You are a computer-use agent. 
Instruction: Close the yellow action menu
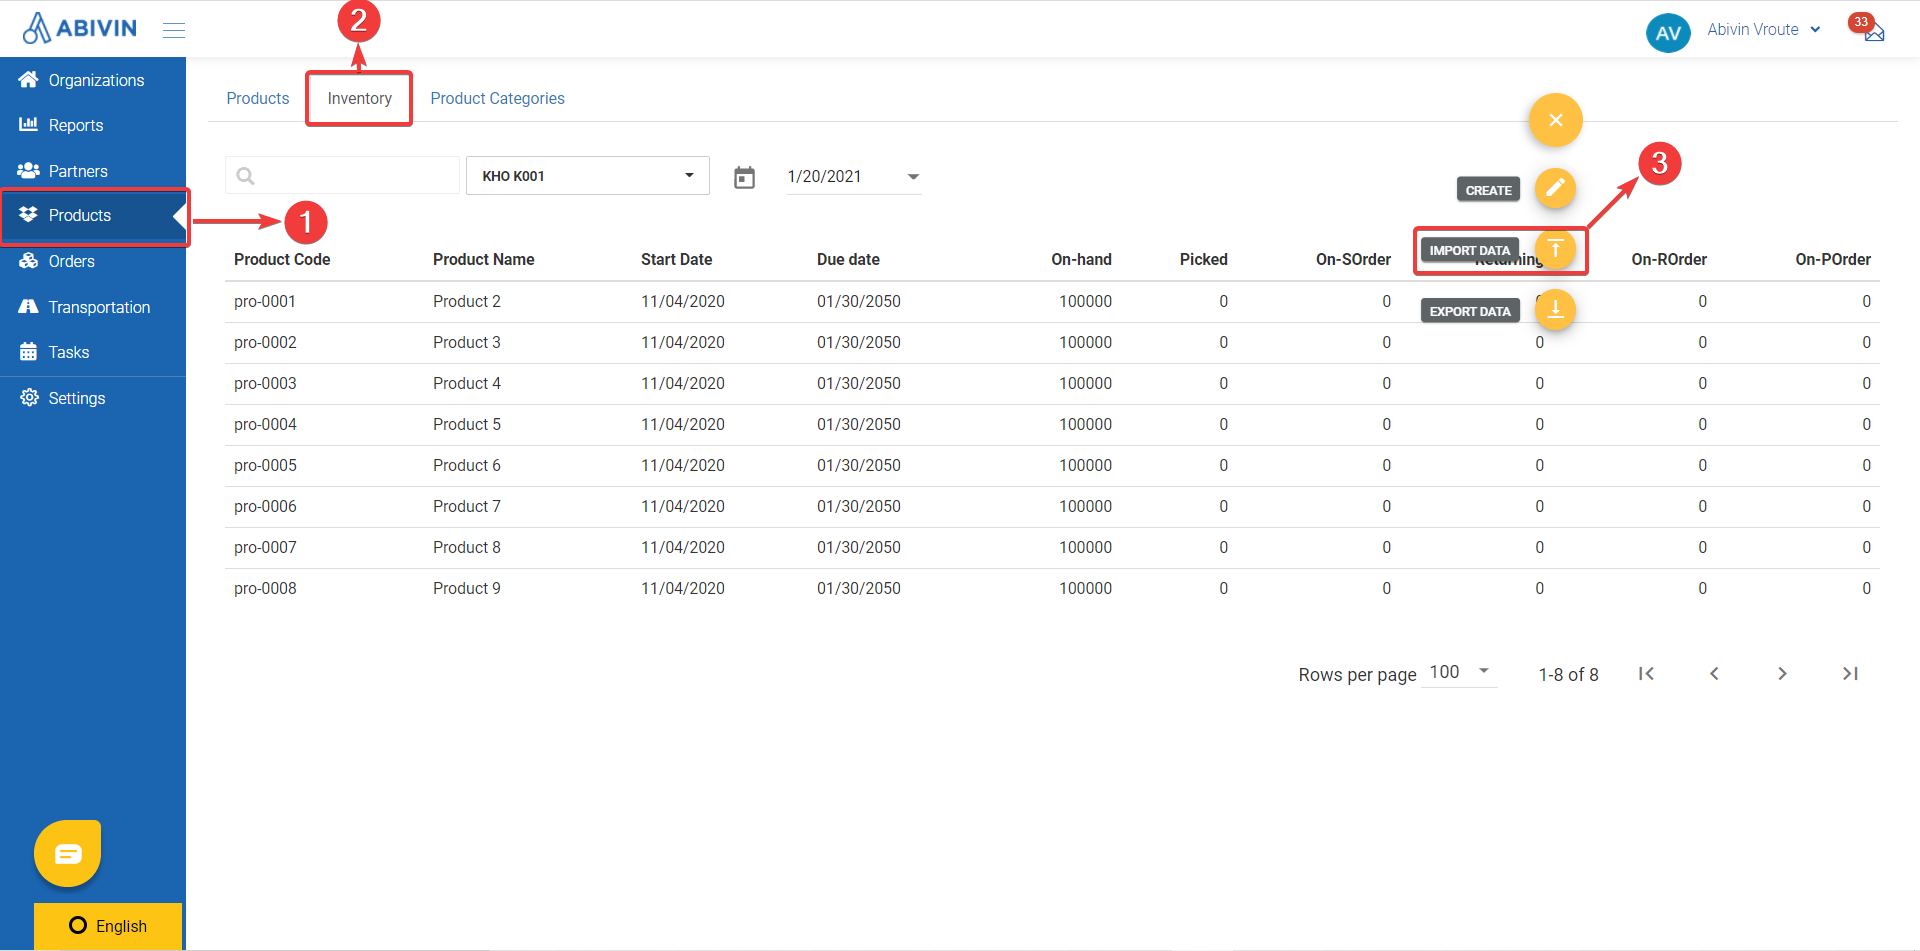[1555, 120]
